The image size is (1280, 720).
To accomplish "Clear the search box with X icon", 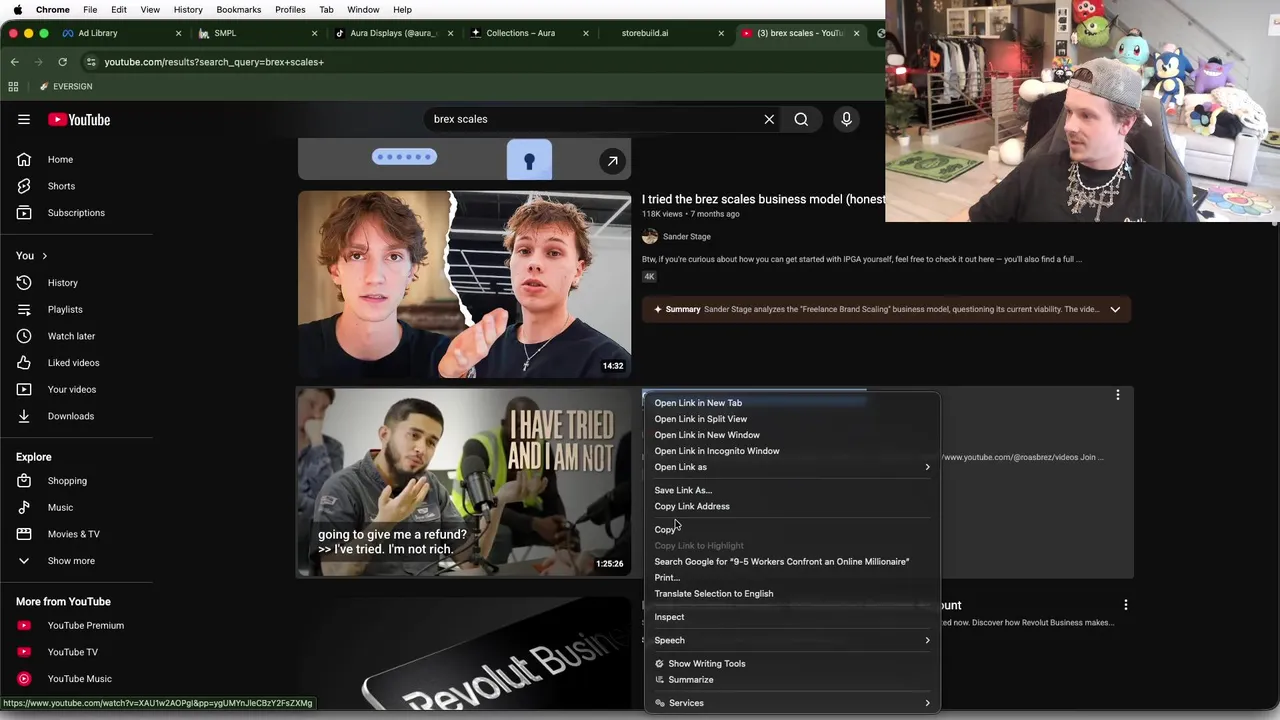I will [769, 120].
